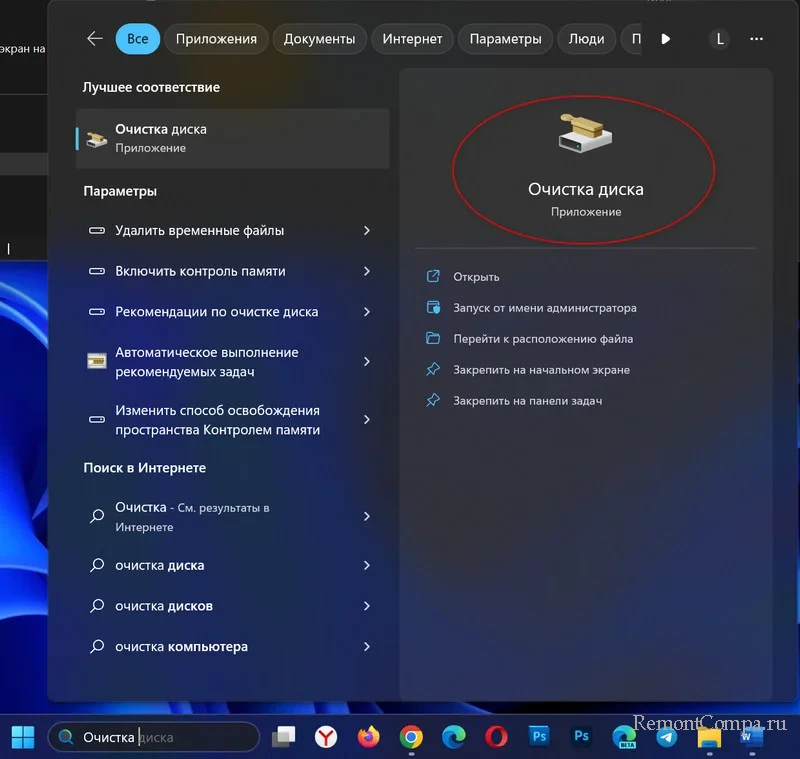Click the back arrow in search panel

coord(95,39)
